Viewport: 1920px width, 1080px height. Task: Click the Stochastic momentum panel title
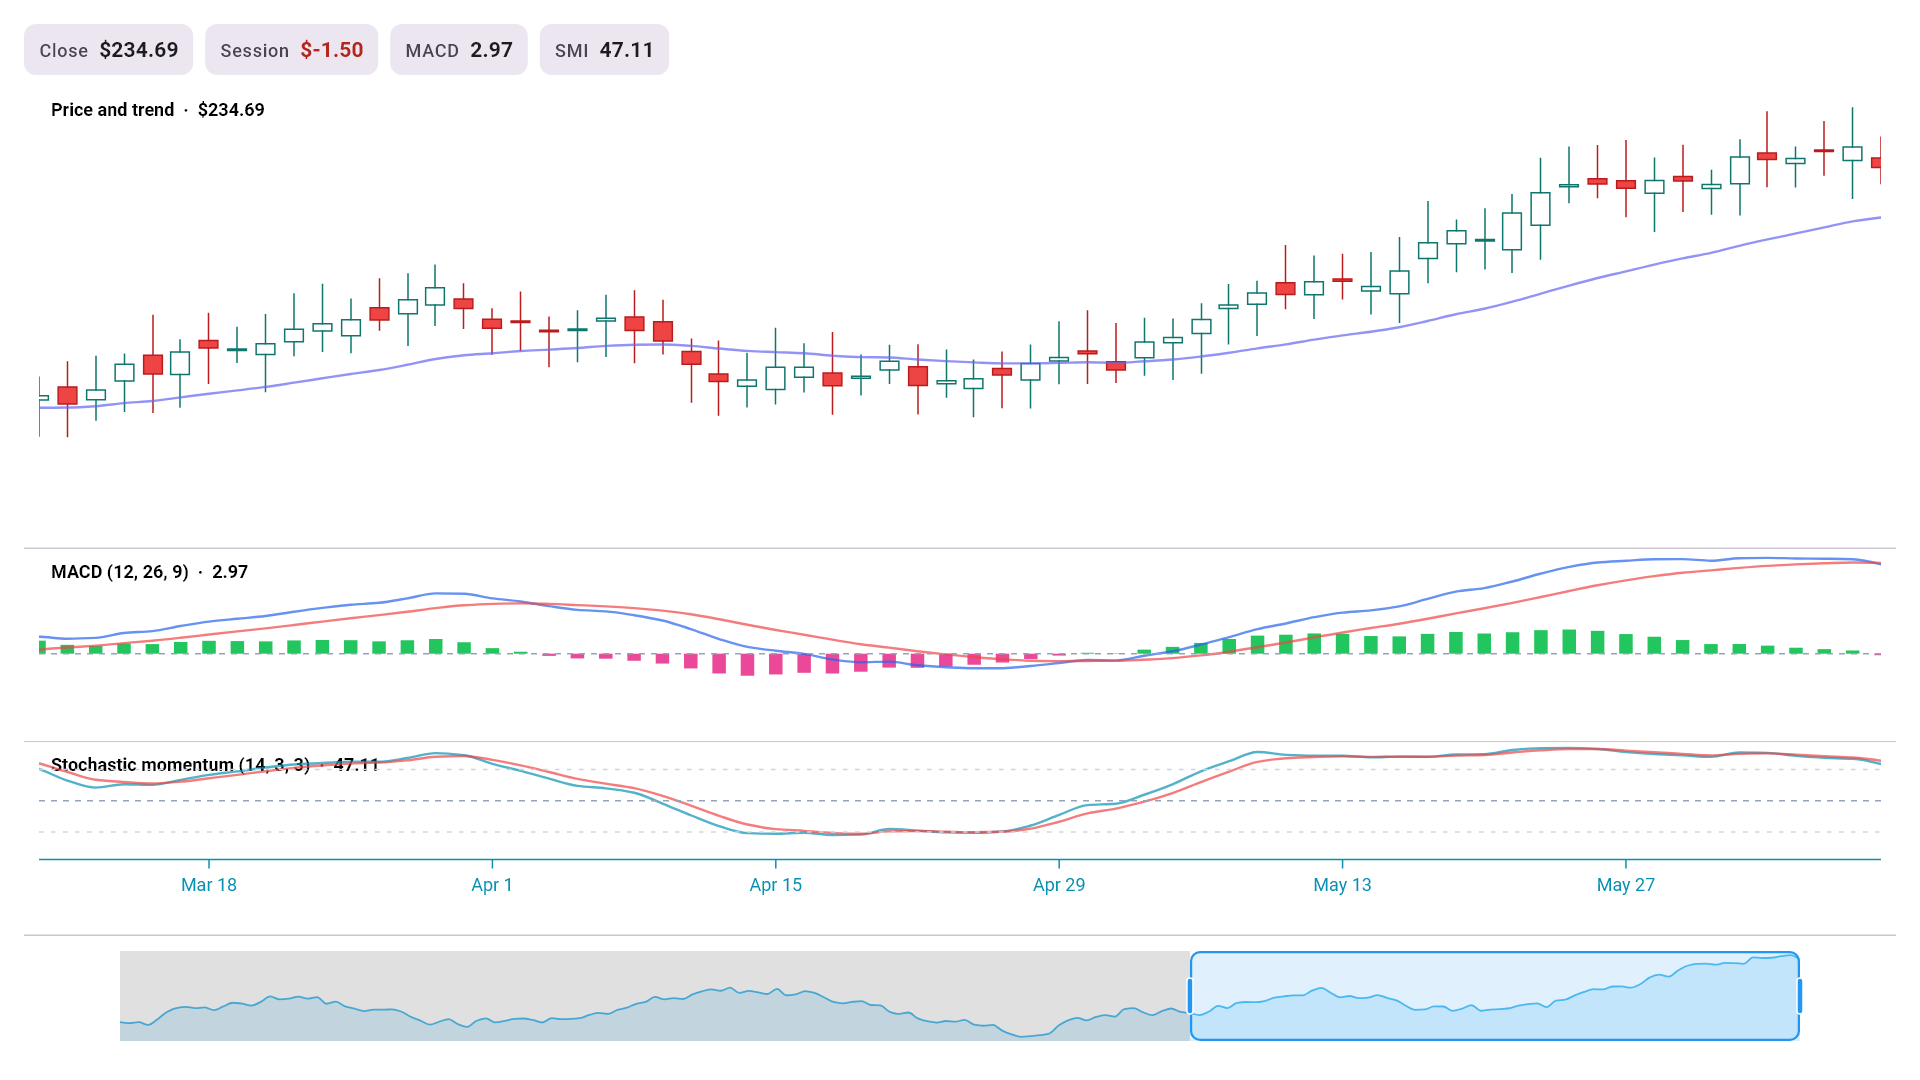215,765
